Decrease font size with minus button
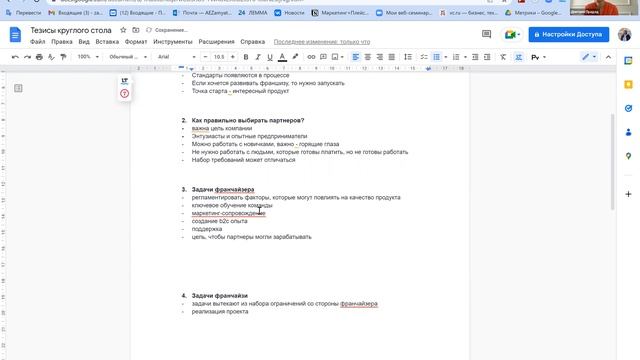The width and height of the screenshot is (640, 360). point(205,57)
